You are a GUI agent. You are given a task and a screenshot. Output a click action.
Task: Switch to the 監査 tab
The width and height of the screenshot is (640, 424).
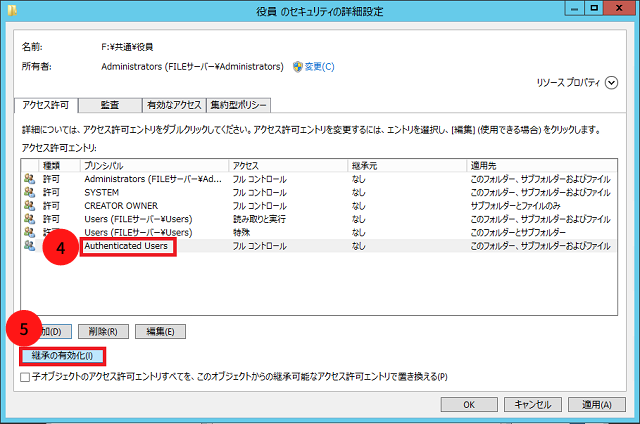pyautogui.click(x=110, y=105)
